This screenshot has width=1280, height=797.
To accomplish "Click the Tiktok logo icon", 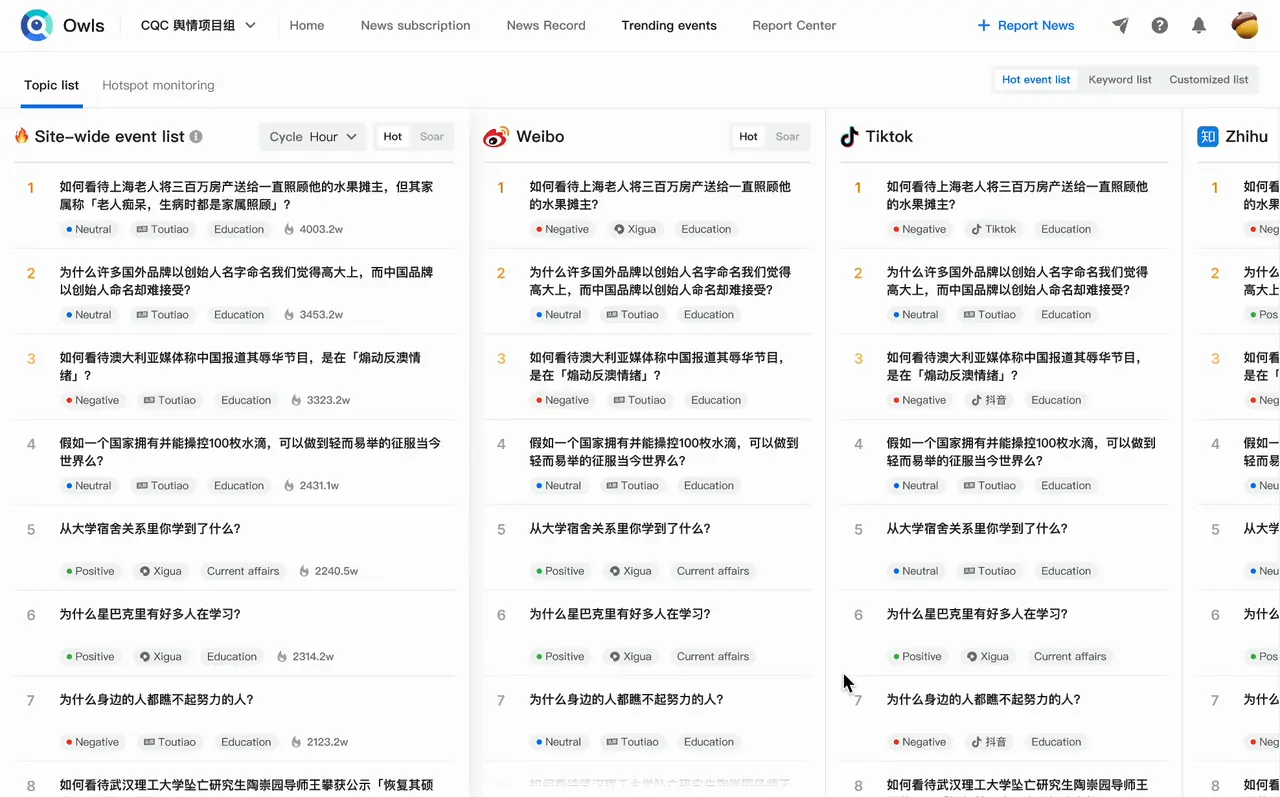I will (849, 137).
